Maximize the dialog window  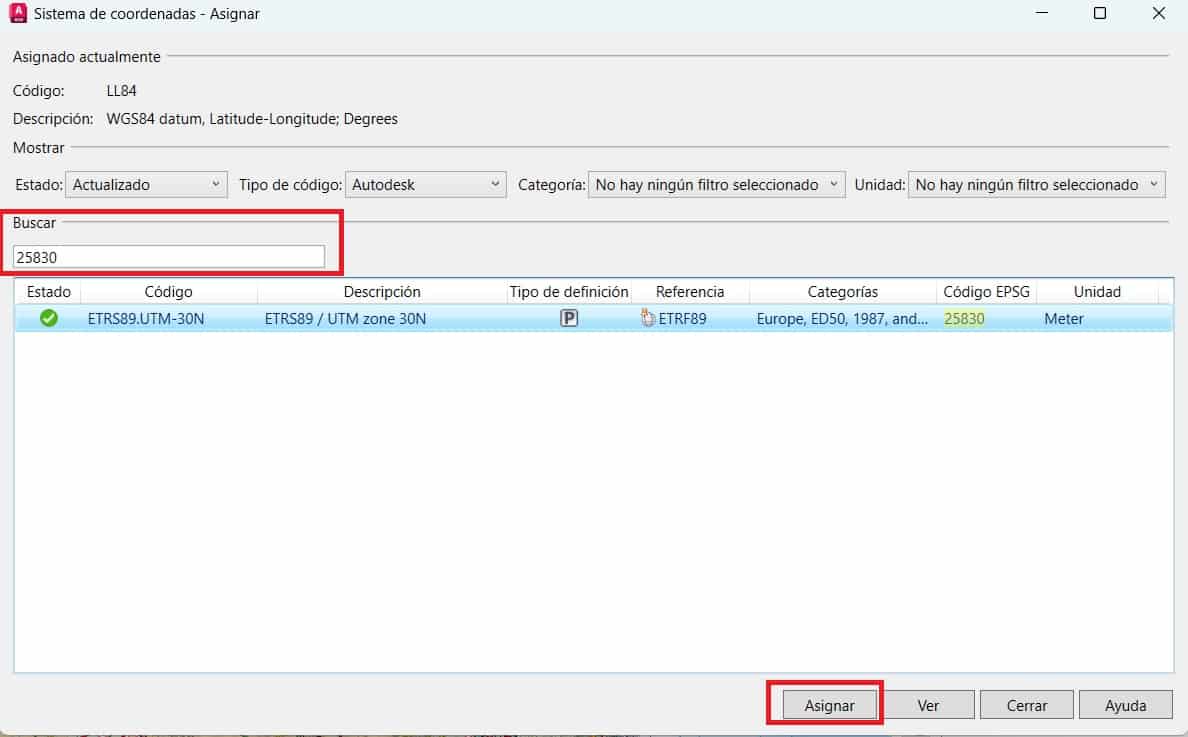1100,14
